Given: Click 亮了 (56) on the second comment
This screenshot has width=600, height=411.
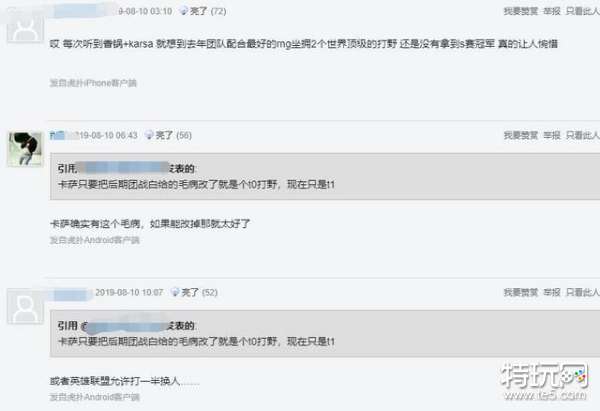Looking at the screenshot, I should 174,135.
